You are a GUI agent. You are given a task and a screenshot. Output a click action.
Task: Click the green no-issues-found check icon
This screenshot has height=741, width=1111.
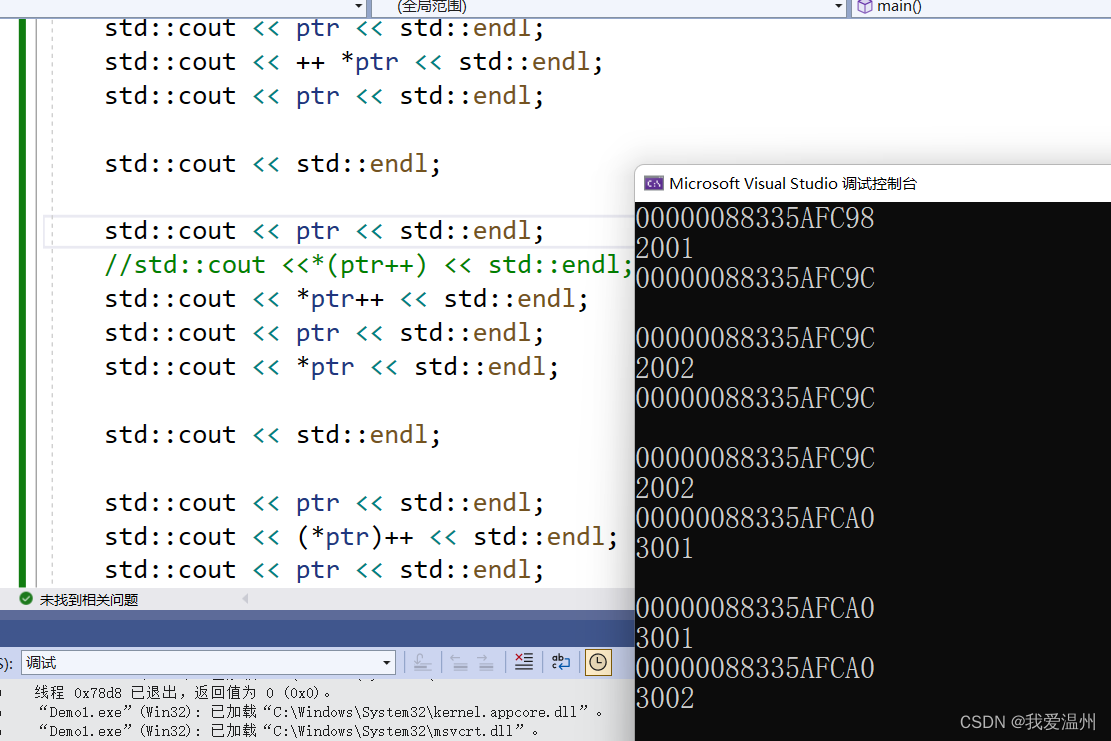point(26,599)
